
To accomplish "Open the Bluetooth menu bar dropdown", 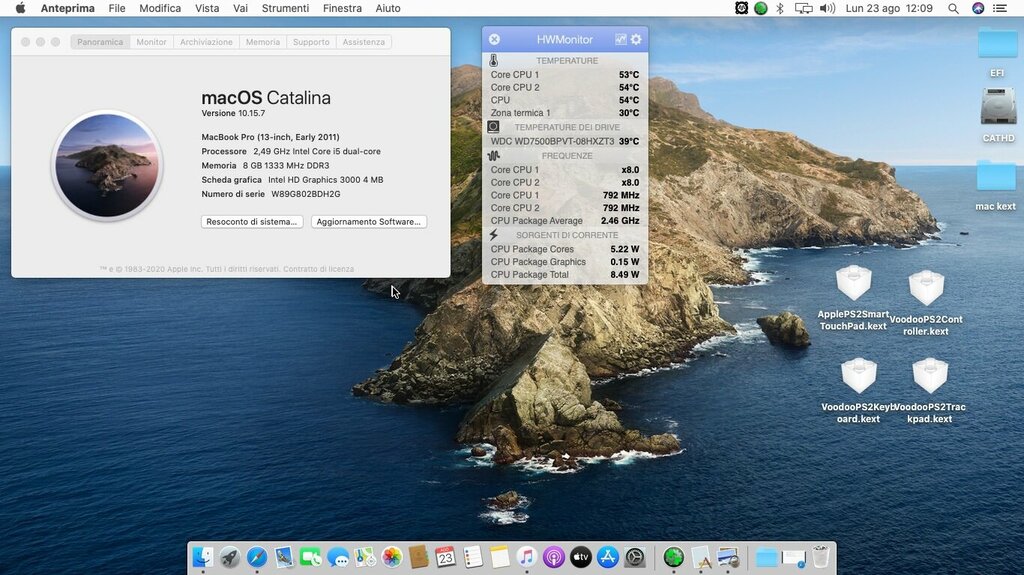I will [x=780, y=8].
